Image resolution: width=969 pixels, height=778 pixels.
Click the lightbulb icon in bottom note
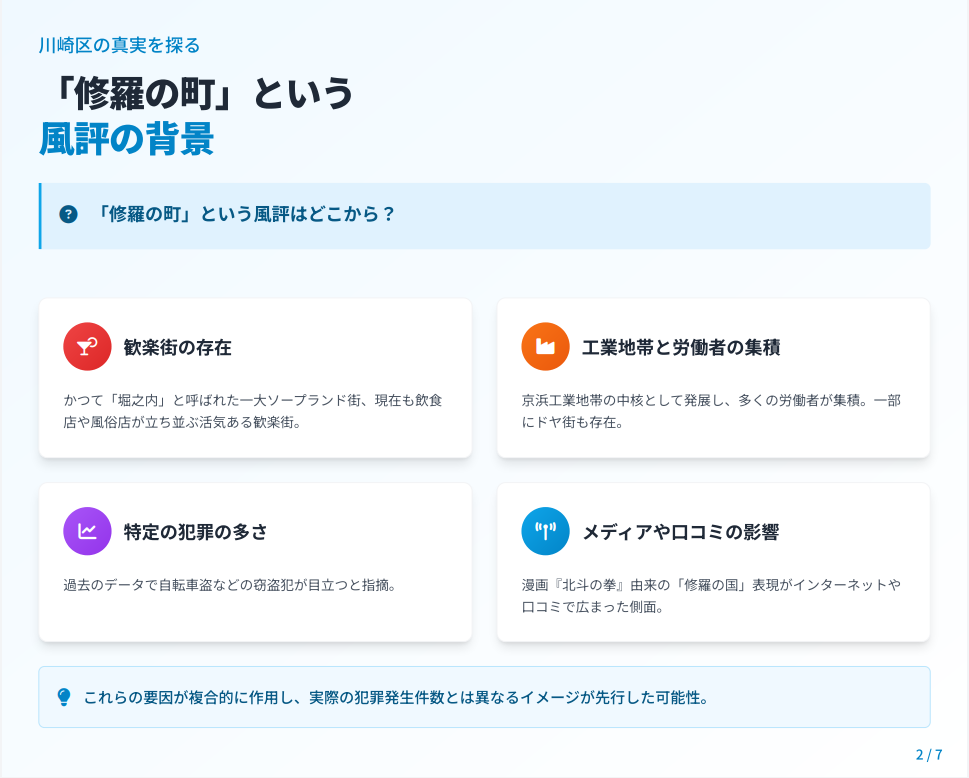[64, 697]
